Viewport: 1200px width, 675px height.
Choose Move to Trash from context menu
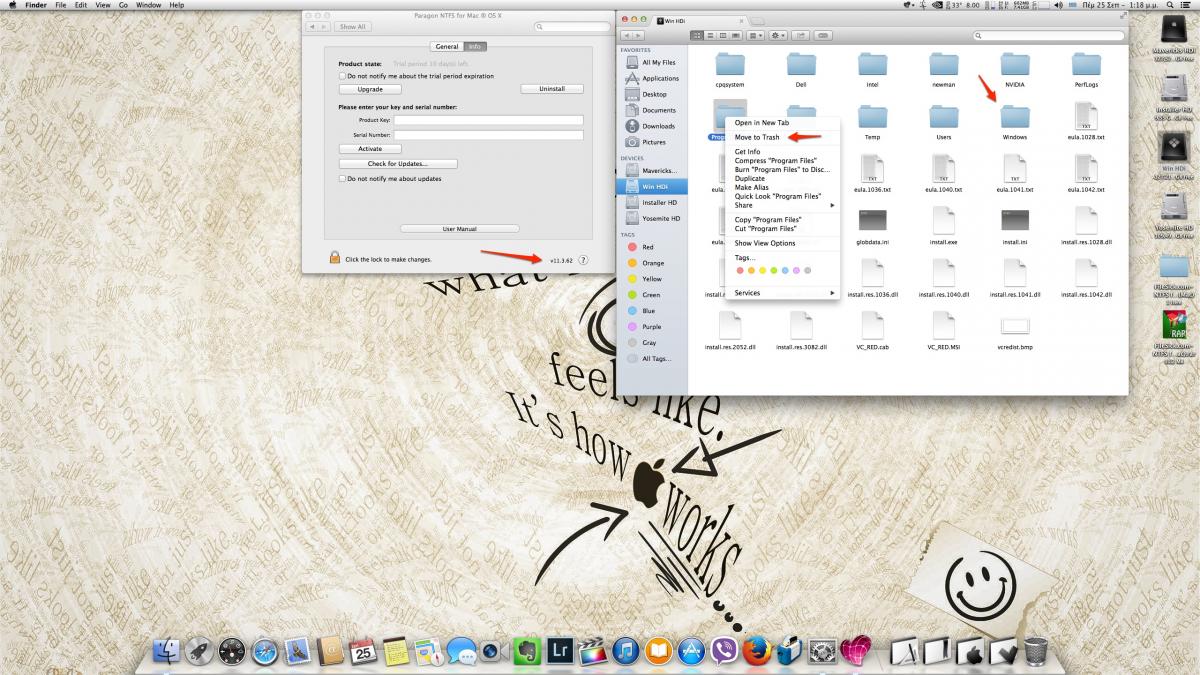click(x=757, y=137)
